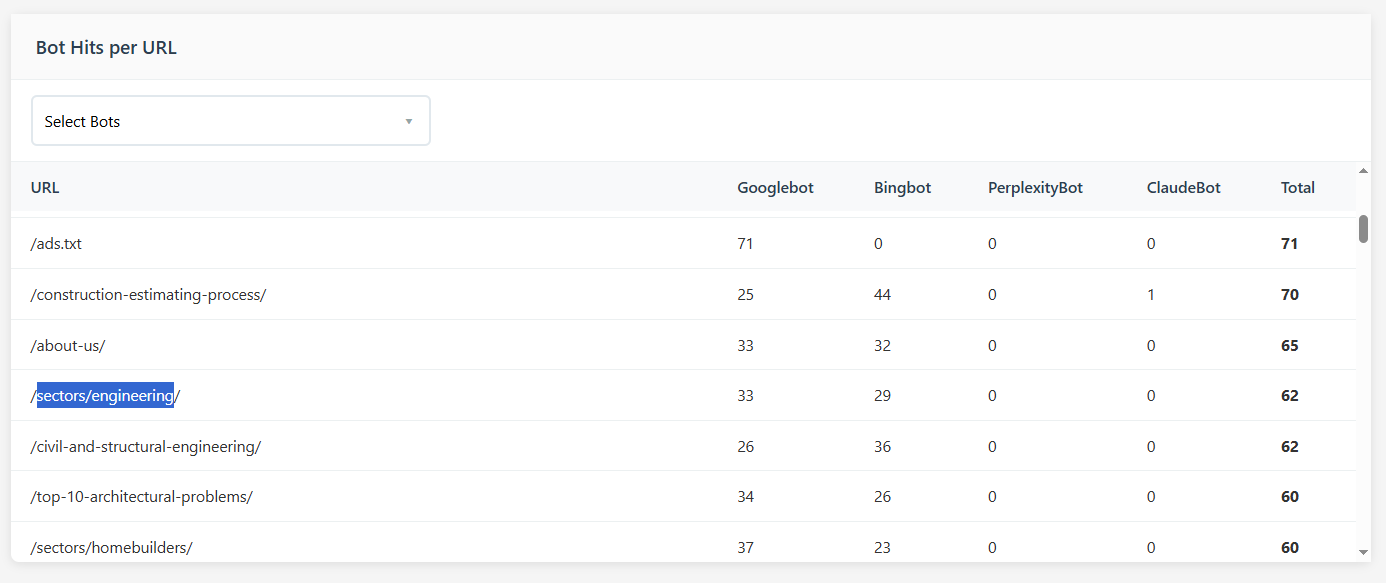Click the URL column header
The width and height of the screenshot is (1386, 583).
(45, 187)
